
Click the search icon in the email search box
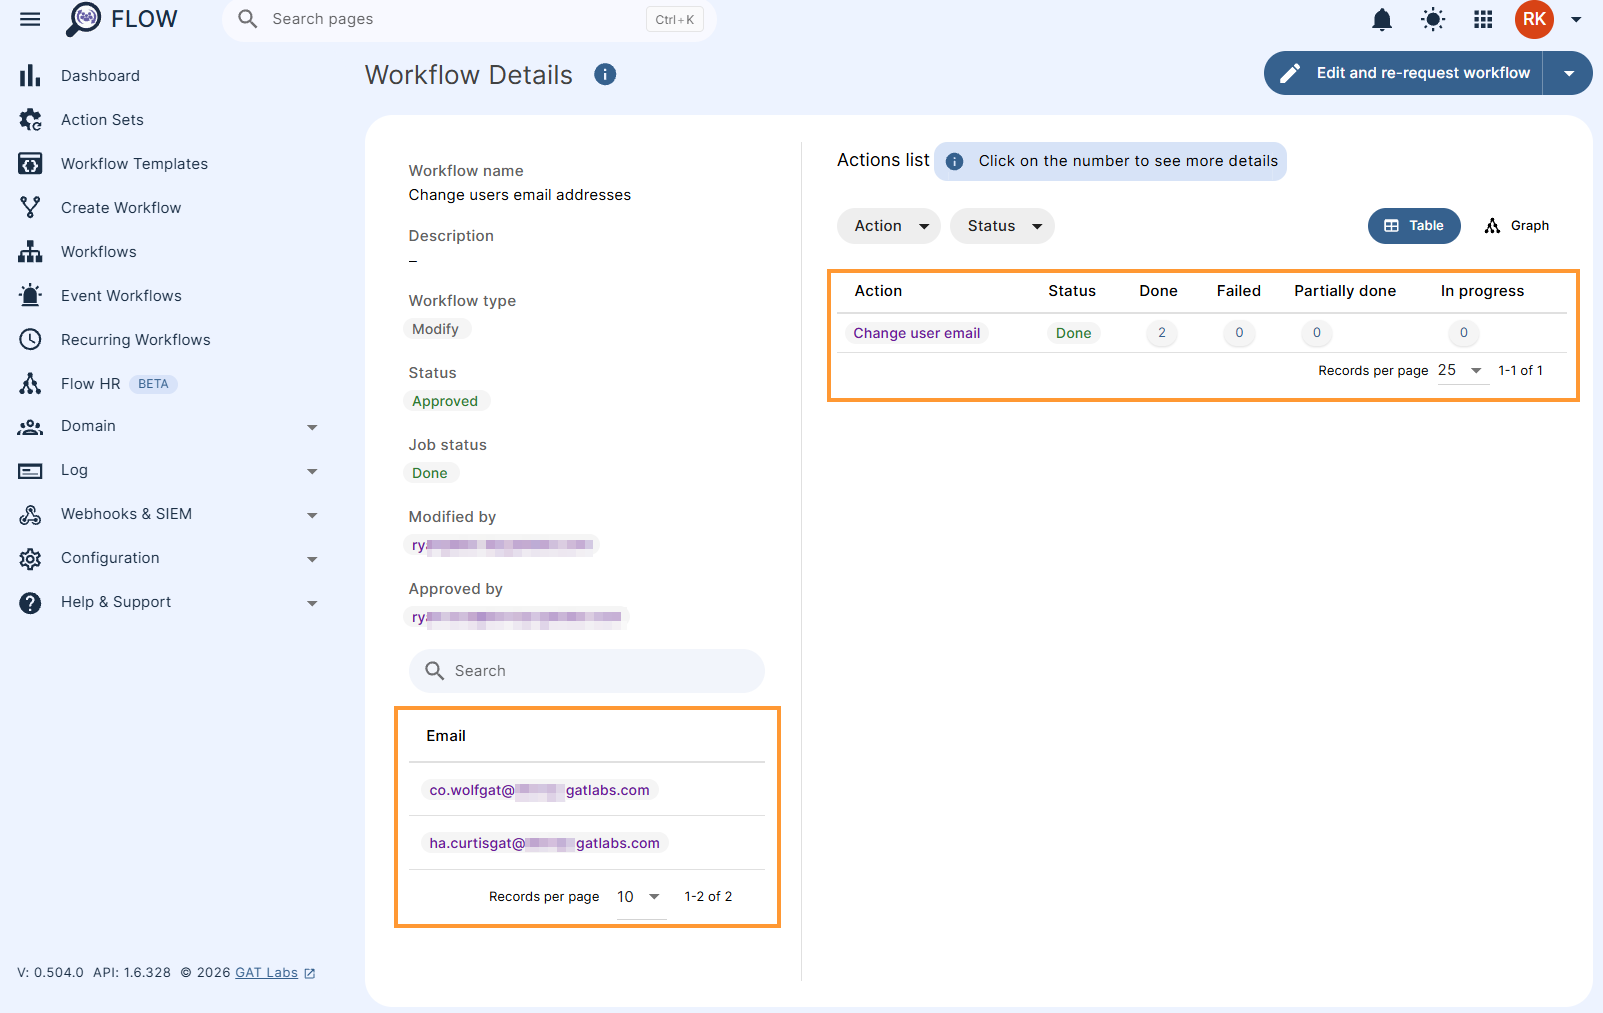(434, 671)
